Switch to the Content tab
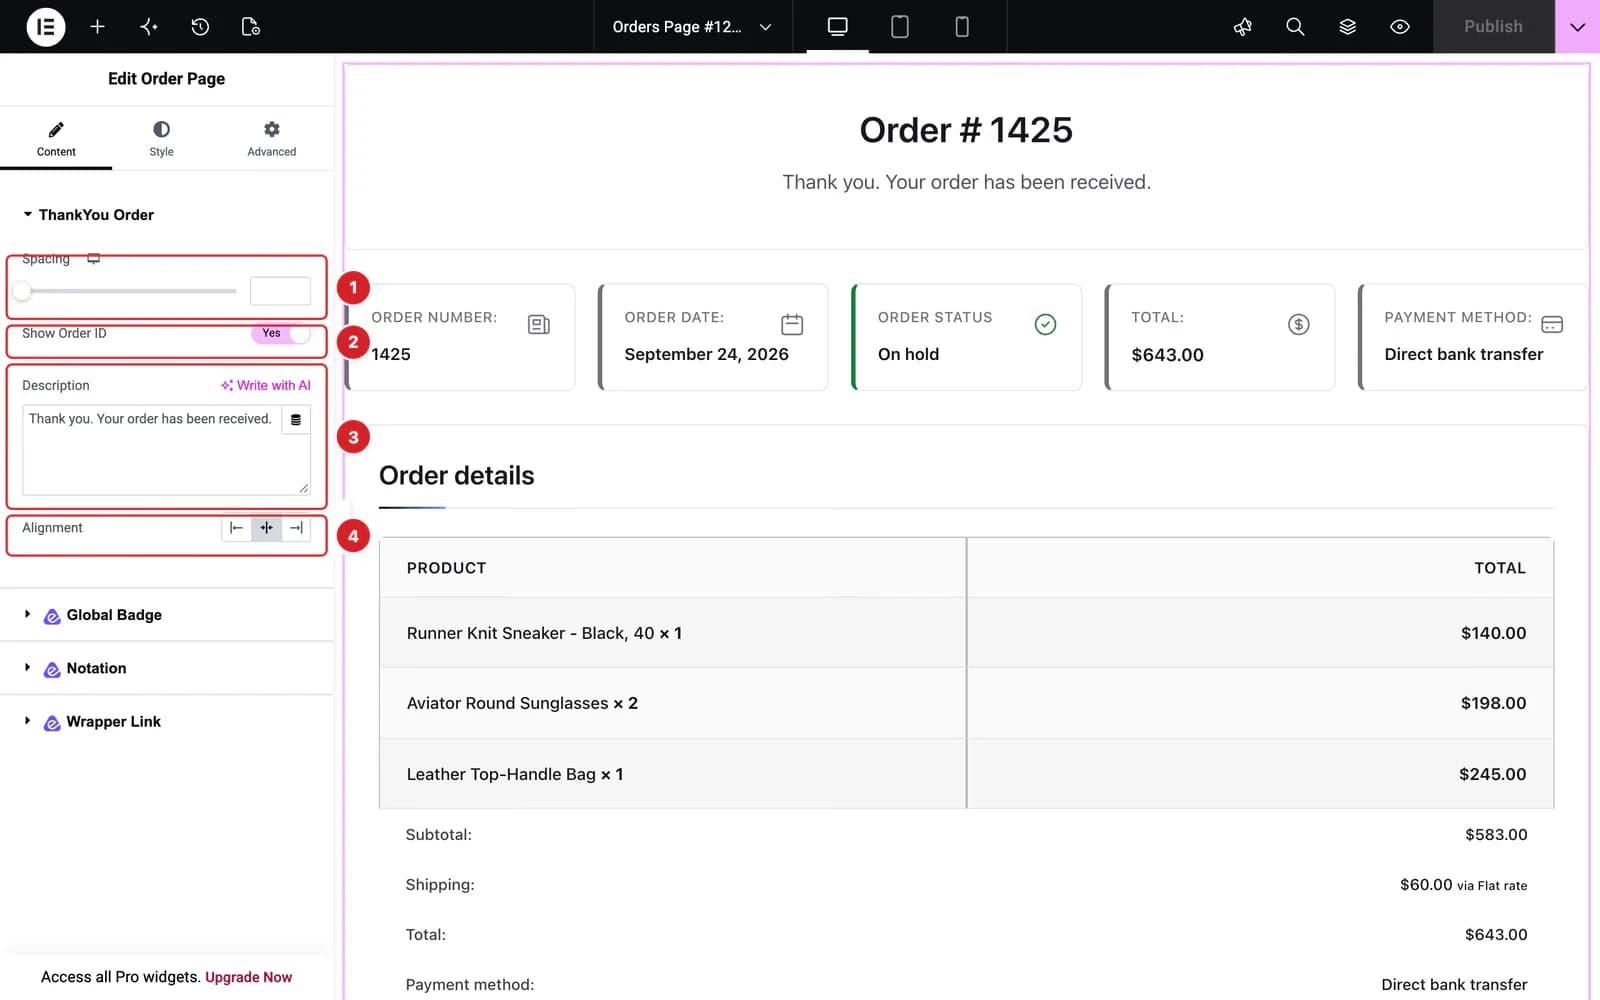Screen dimensions: 1600x1000 [56, 139]
